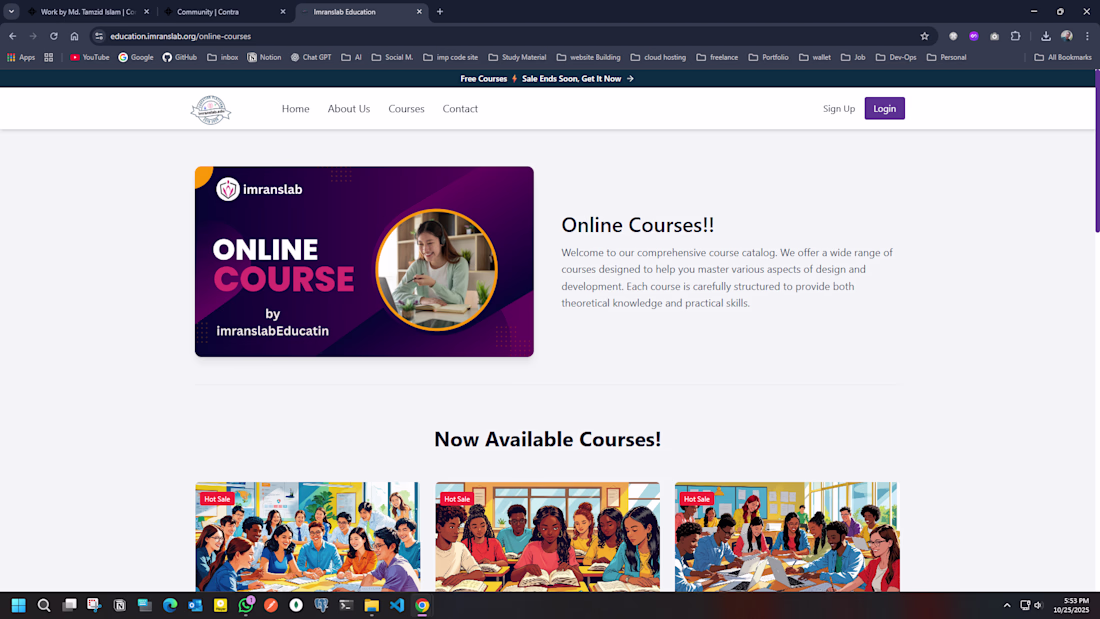Open Outlook from the taskbar
The height and width of the screenshot is (619, 1100).
195,605
